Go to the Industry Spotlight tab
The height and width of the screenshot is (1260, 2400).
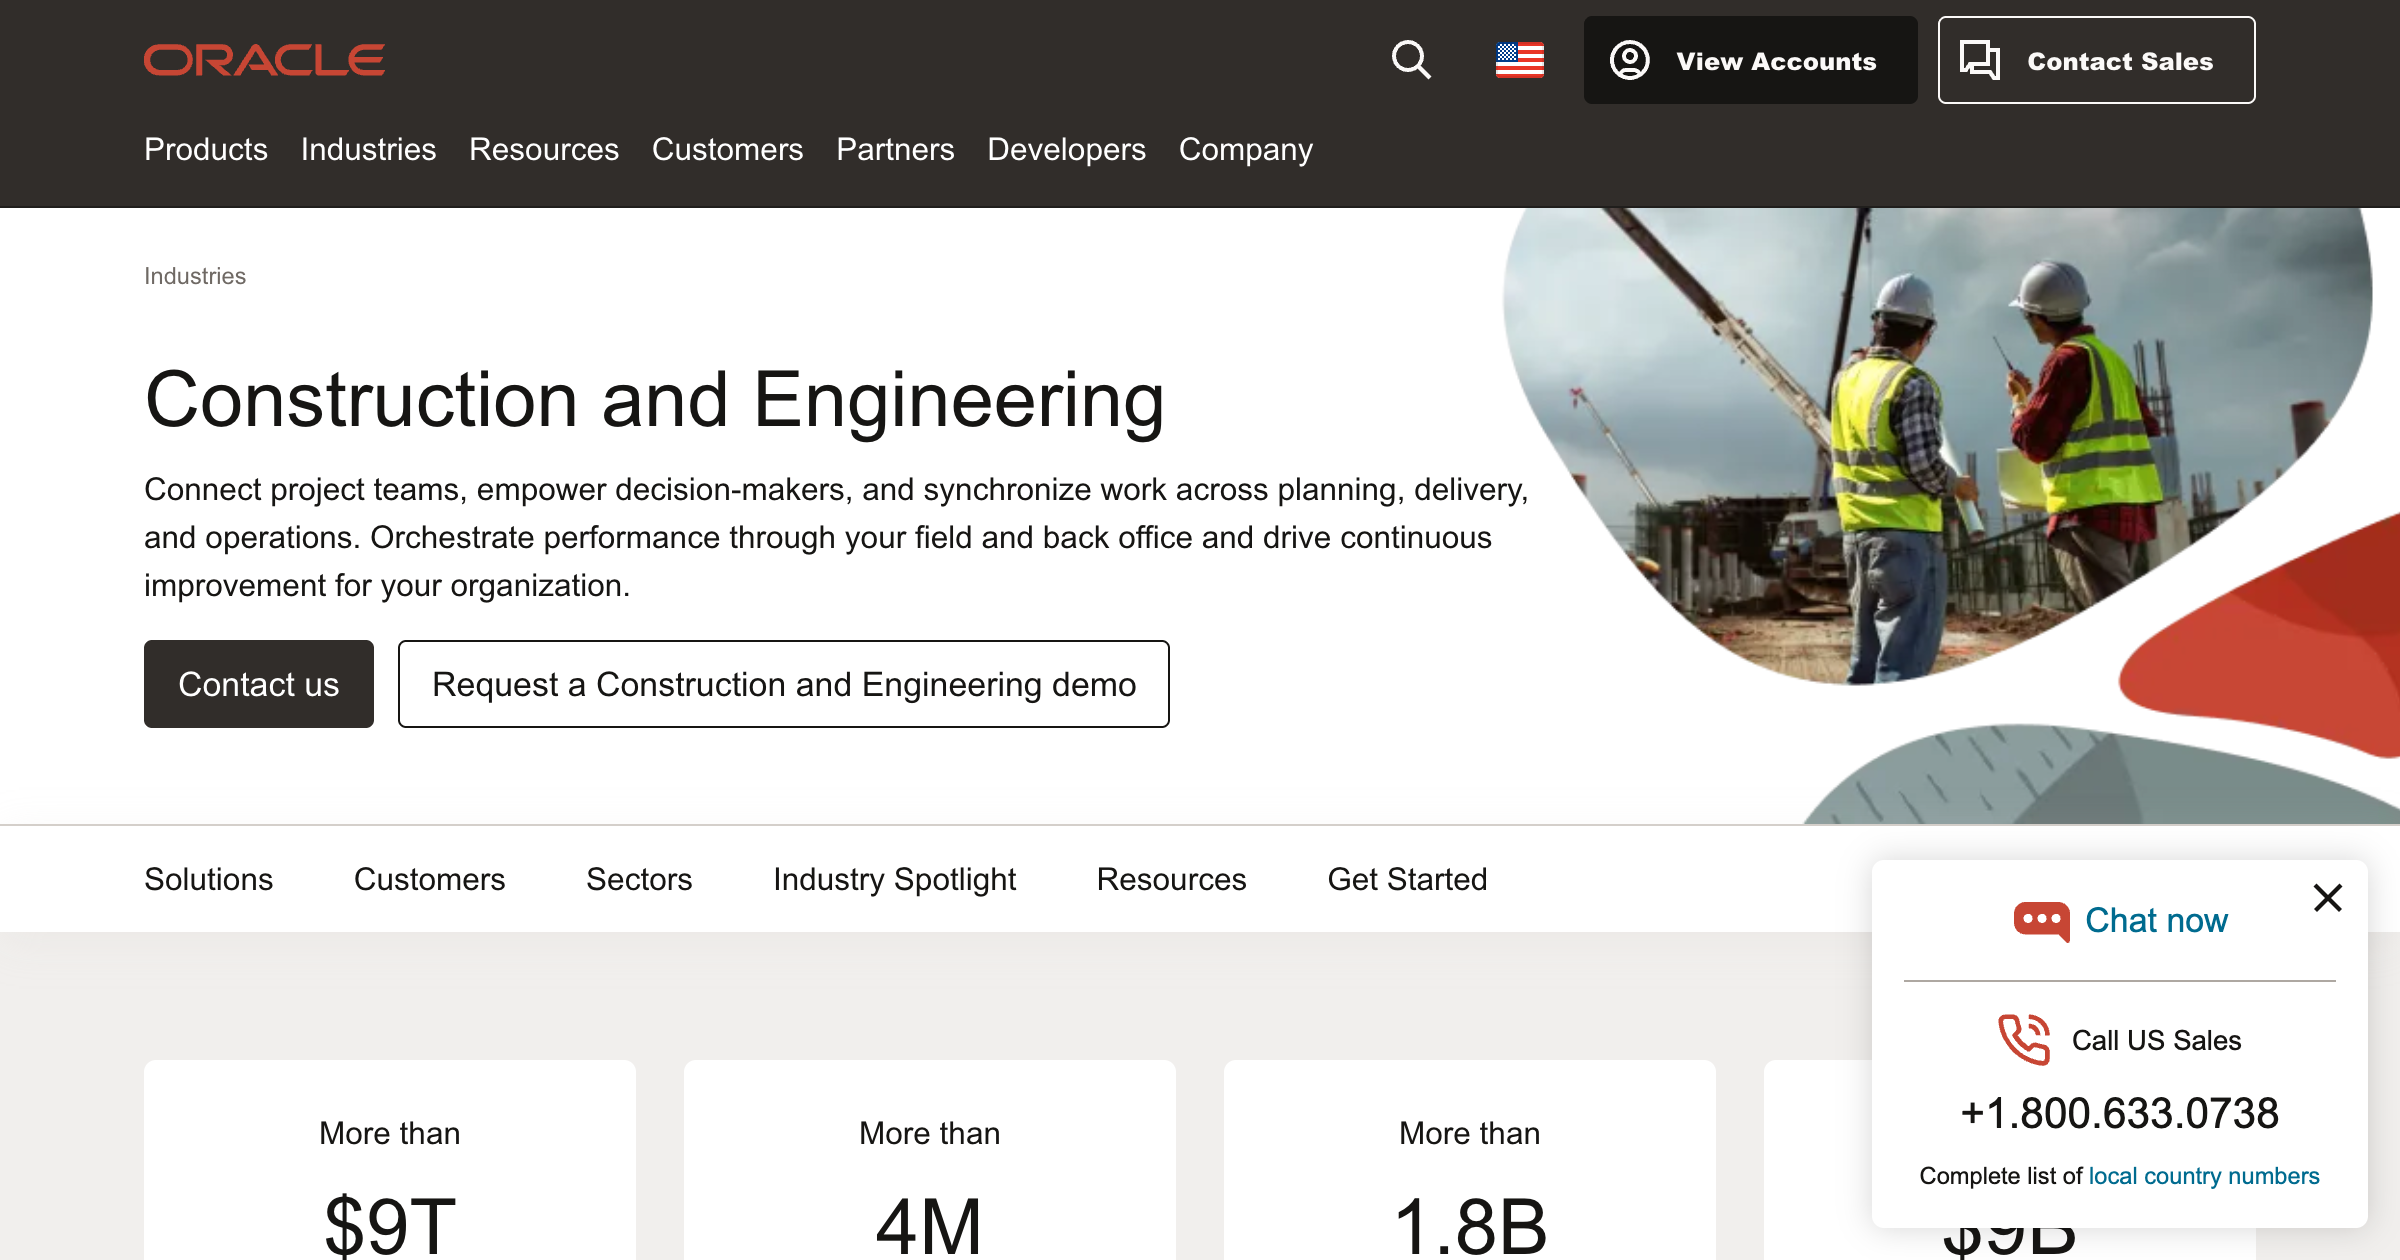[x=894, y=879]
